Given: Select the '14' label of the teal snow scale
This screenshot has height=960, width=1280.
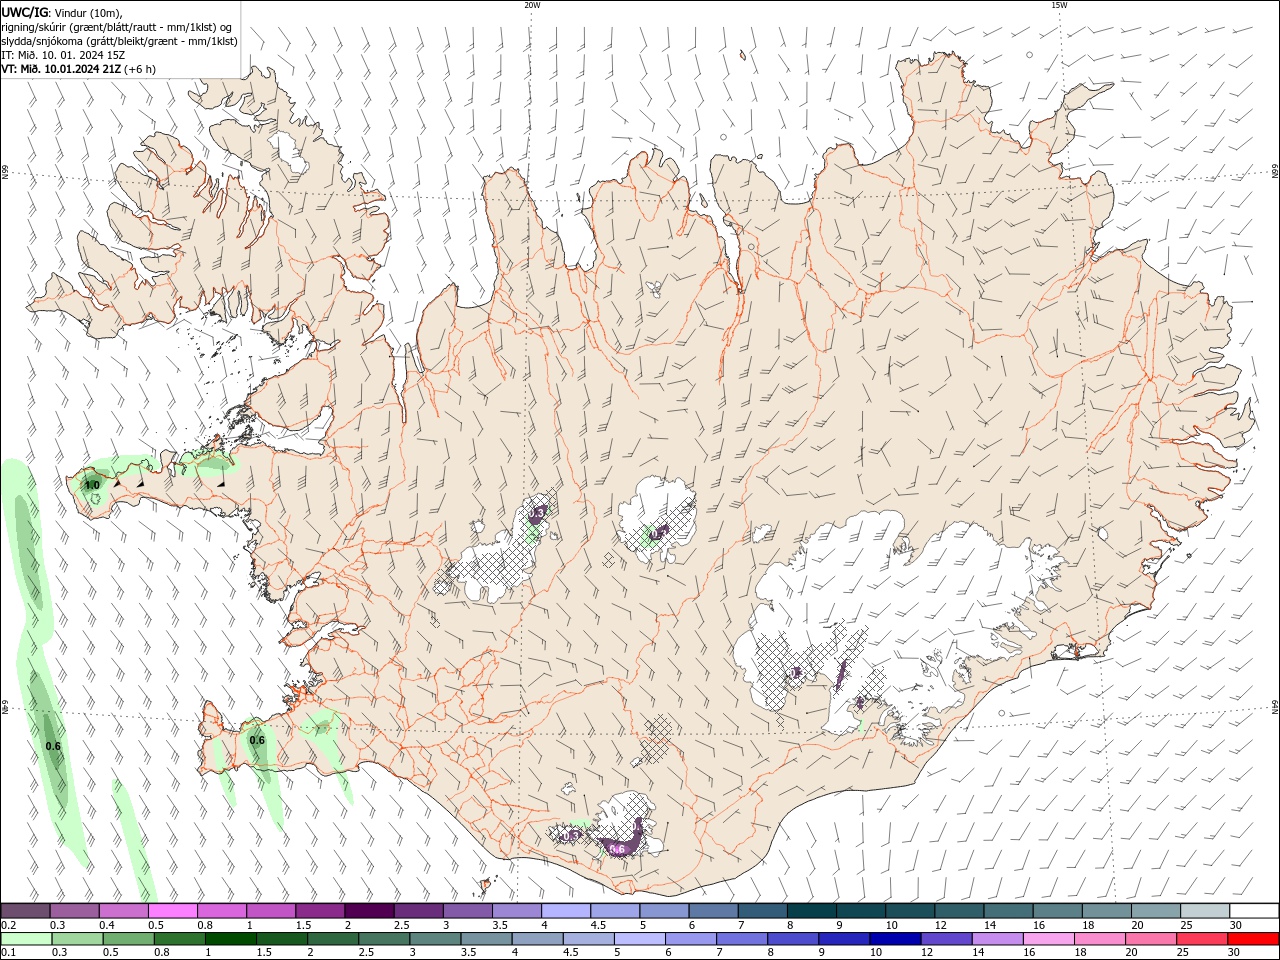Looking at the screenshot, I should coord(989,925).
